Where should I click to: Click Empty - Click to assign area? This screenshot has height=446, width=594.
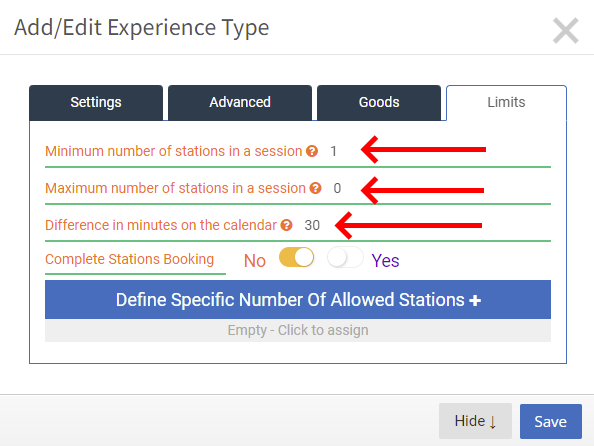(298, 330)
